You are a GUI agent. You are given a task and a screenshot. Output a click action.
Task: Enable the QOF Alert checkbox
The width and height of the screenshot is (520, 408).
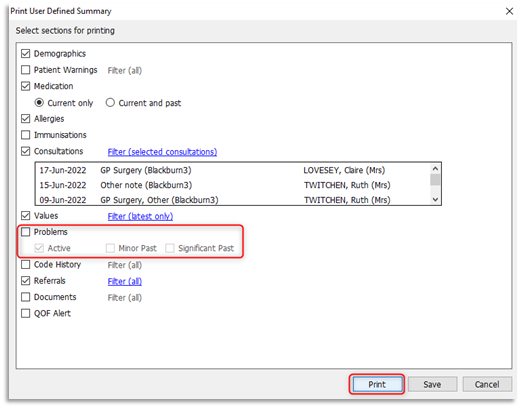[x=25, y=313]
